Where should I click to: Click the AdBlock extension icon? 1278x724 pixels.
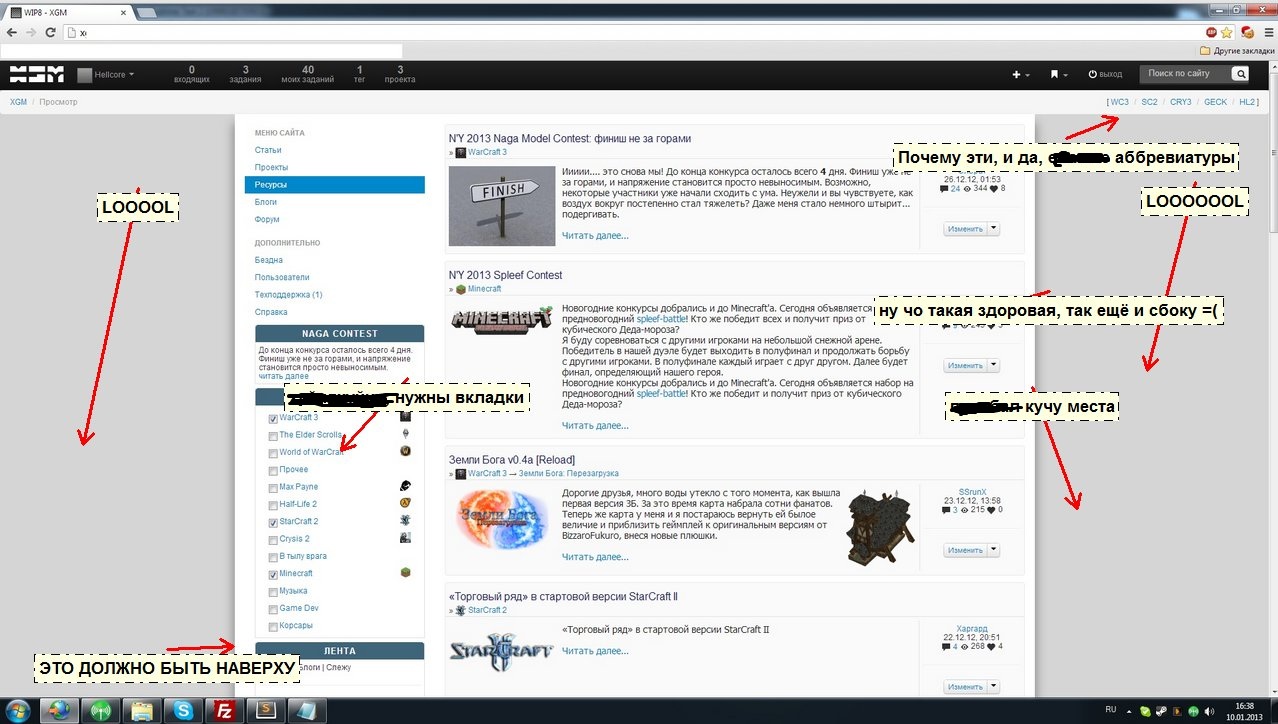pyautogui.click(x=1211, y=32)
